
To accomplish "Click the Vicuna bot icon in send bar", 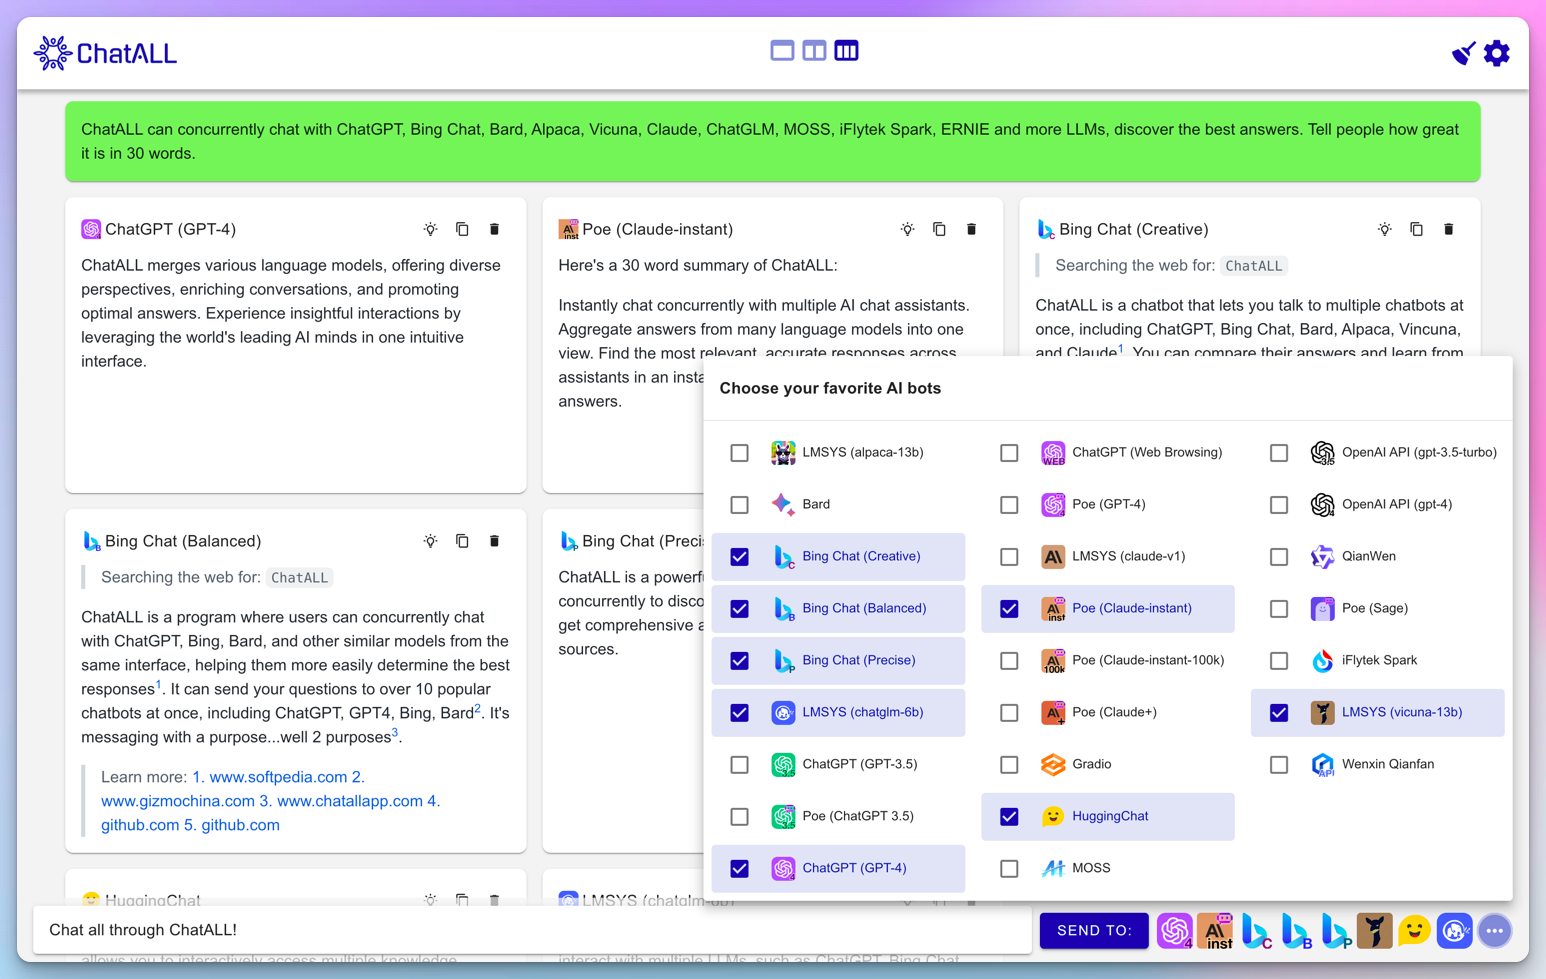I will [x=1375, y=931].
